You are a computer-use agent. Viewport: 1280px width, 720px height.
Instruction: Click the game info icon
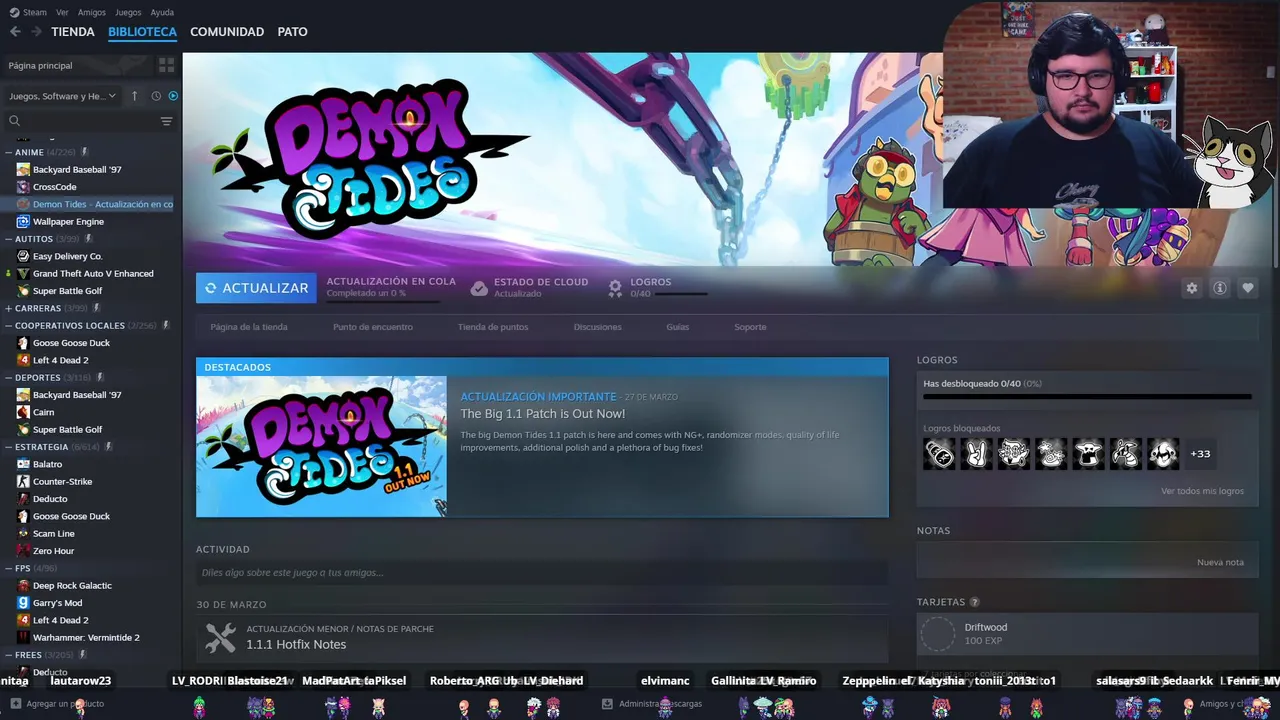point(1219,288)
